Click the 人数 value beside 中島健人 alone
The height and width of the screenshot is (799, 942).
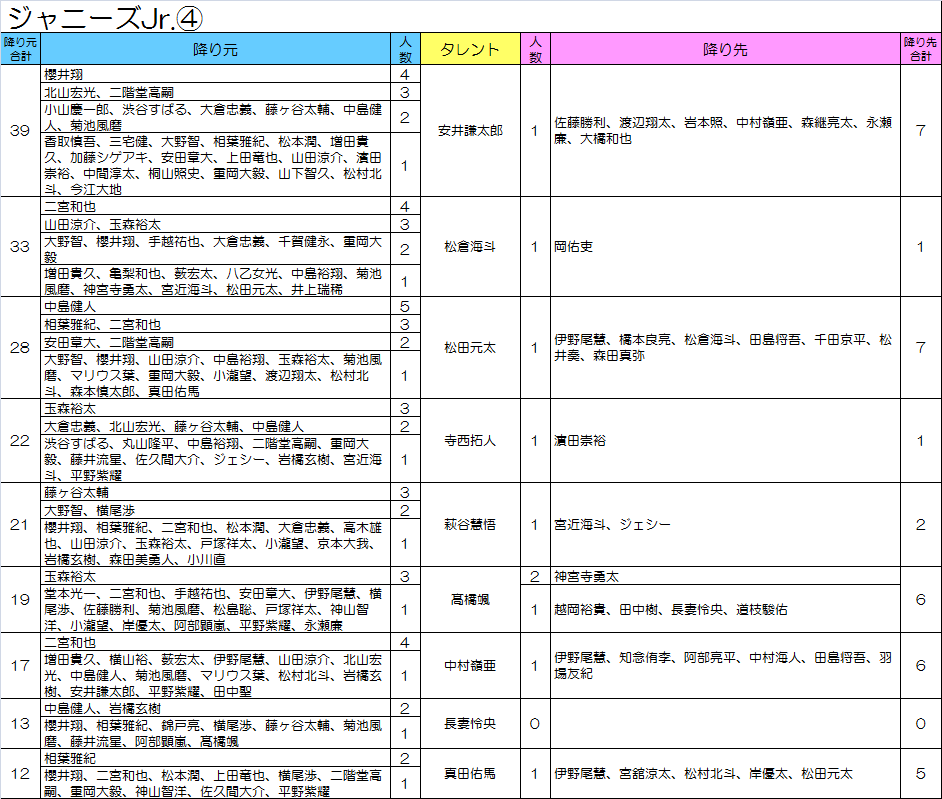coord(405,306)
